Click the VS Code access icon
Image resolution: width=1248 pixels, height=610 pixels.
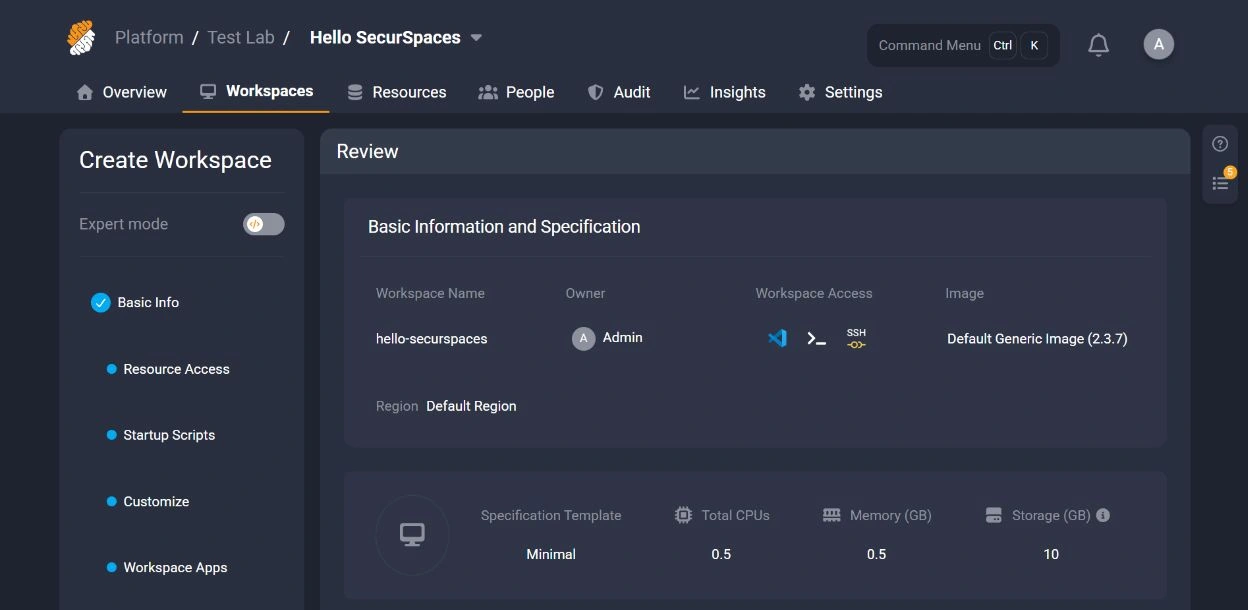click(x=777, y=338)
